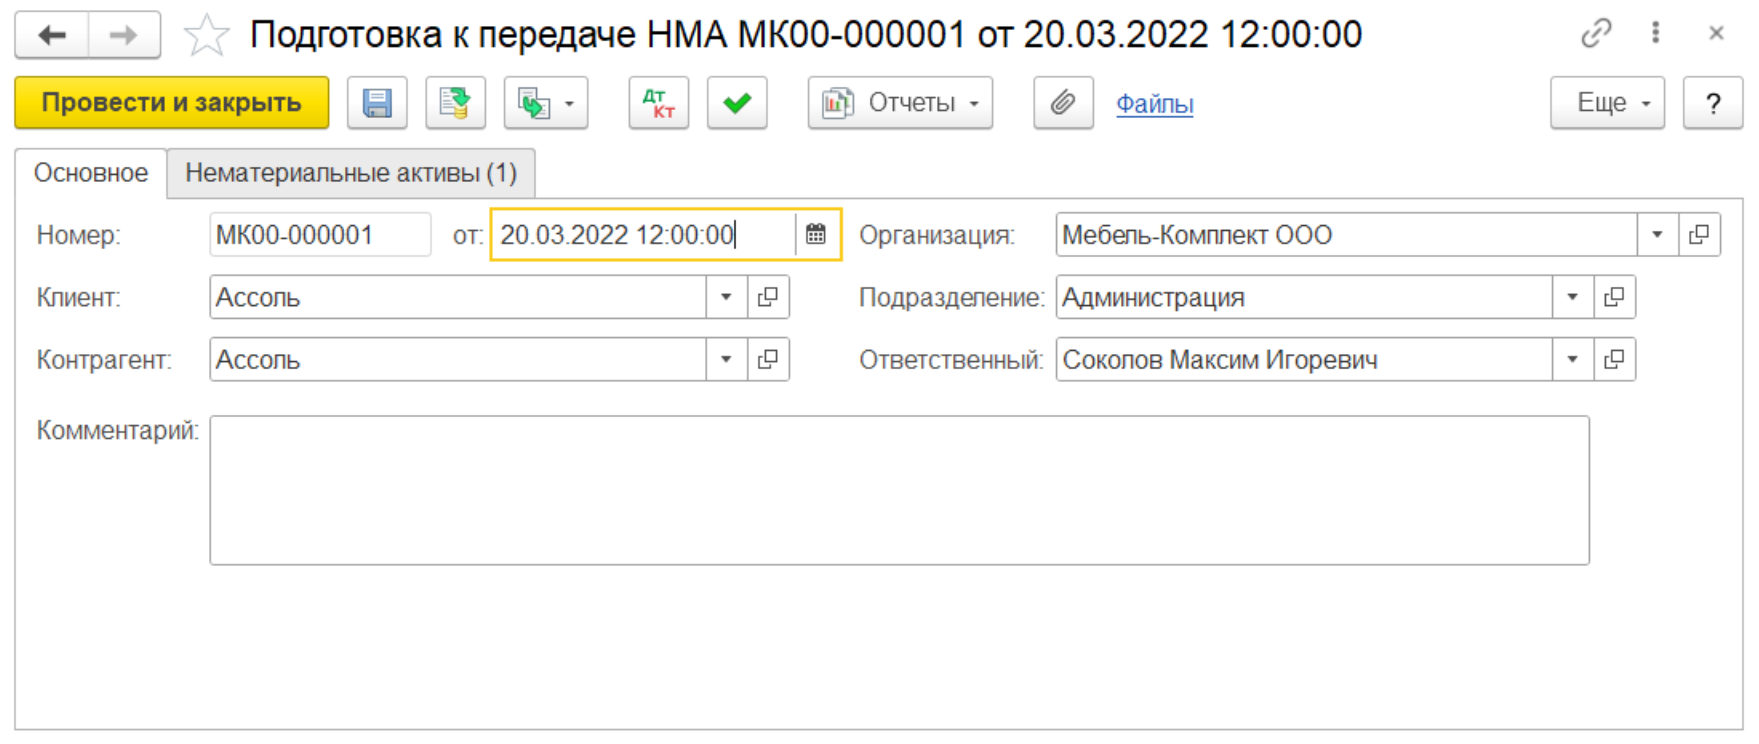Add document to favorites with star
Viewport: 1759px width, 744px height.
coord(207,36)
